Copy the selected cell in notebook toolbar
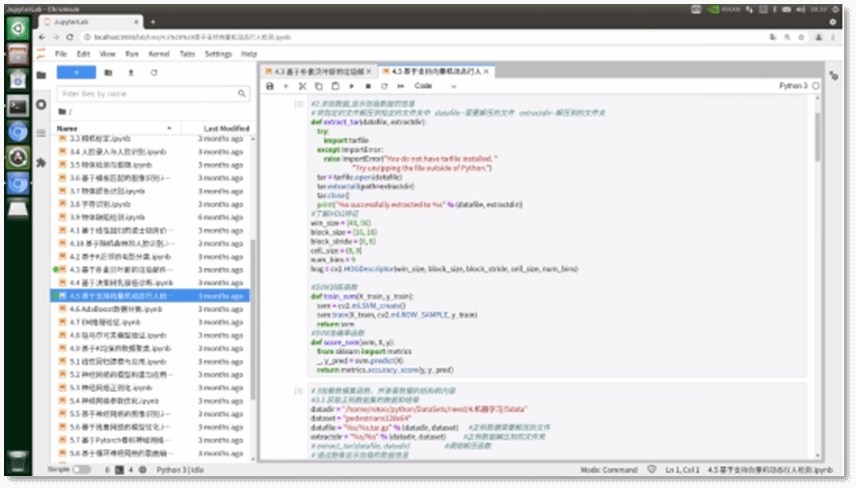 319,86
